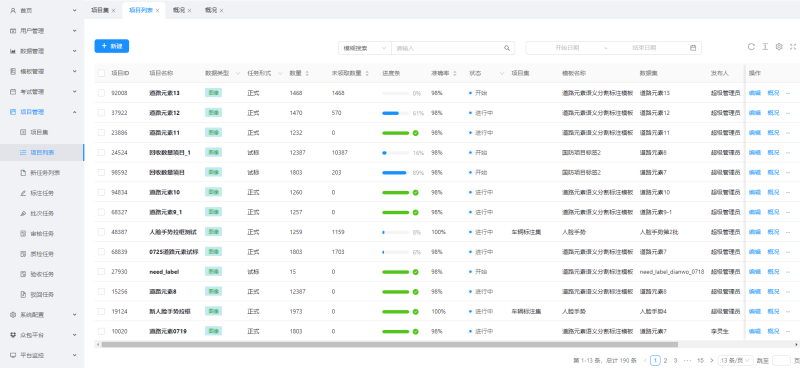Click the refresh icon above the table
Viewport: 800px width, 368px height.
click(751, 47)
